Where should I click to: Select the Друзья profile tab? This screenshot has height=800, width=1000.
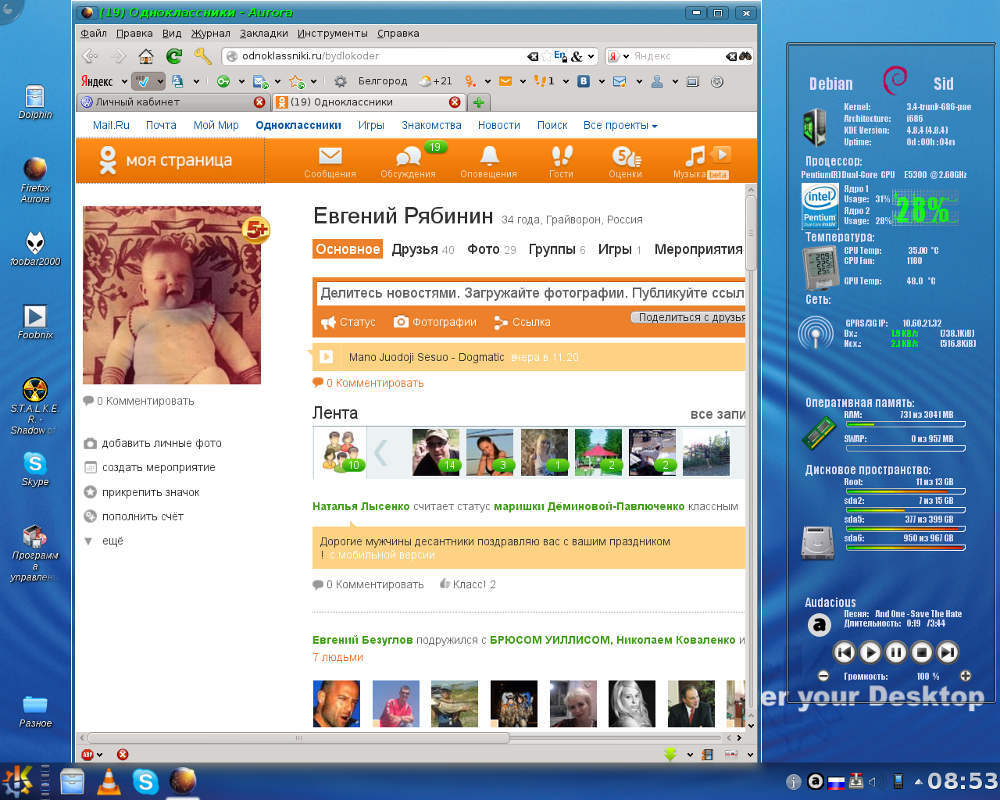click(423, 249)
